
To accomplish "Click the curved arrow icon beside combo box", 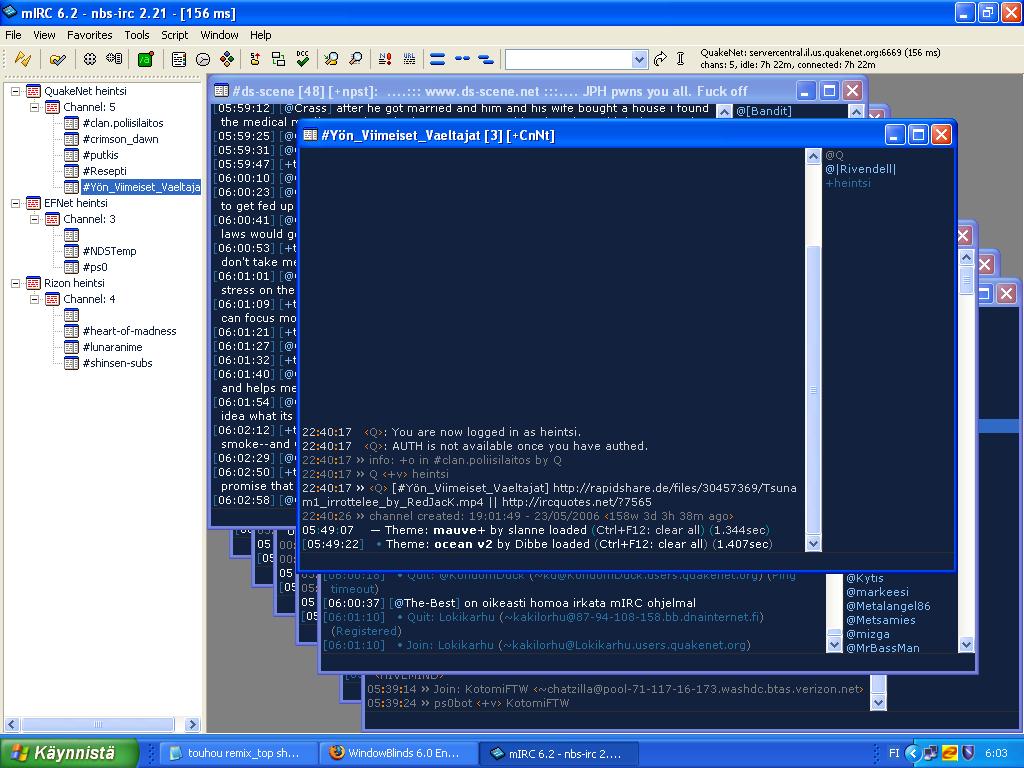I will point(660,59).
